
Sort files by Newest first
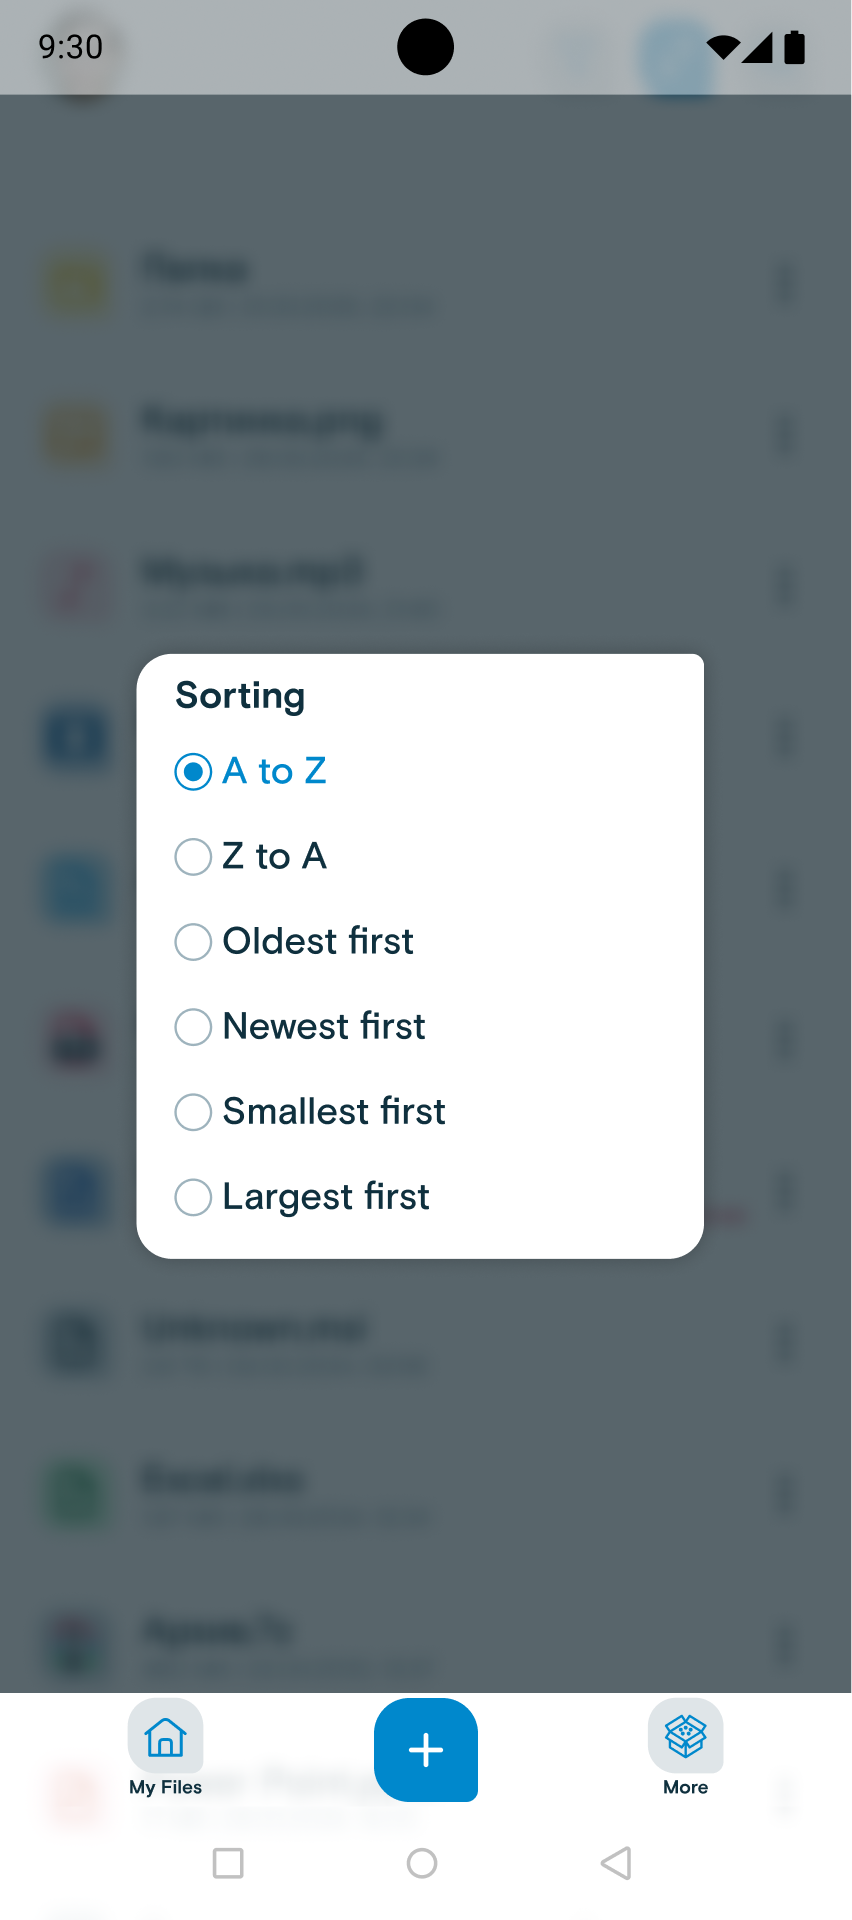tap(193, 1026)
